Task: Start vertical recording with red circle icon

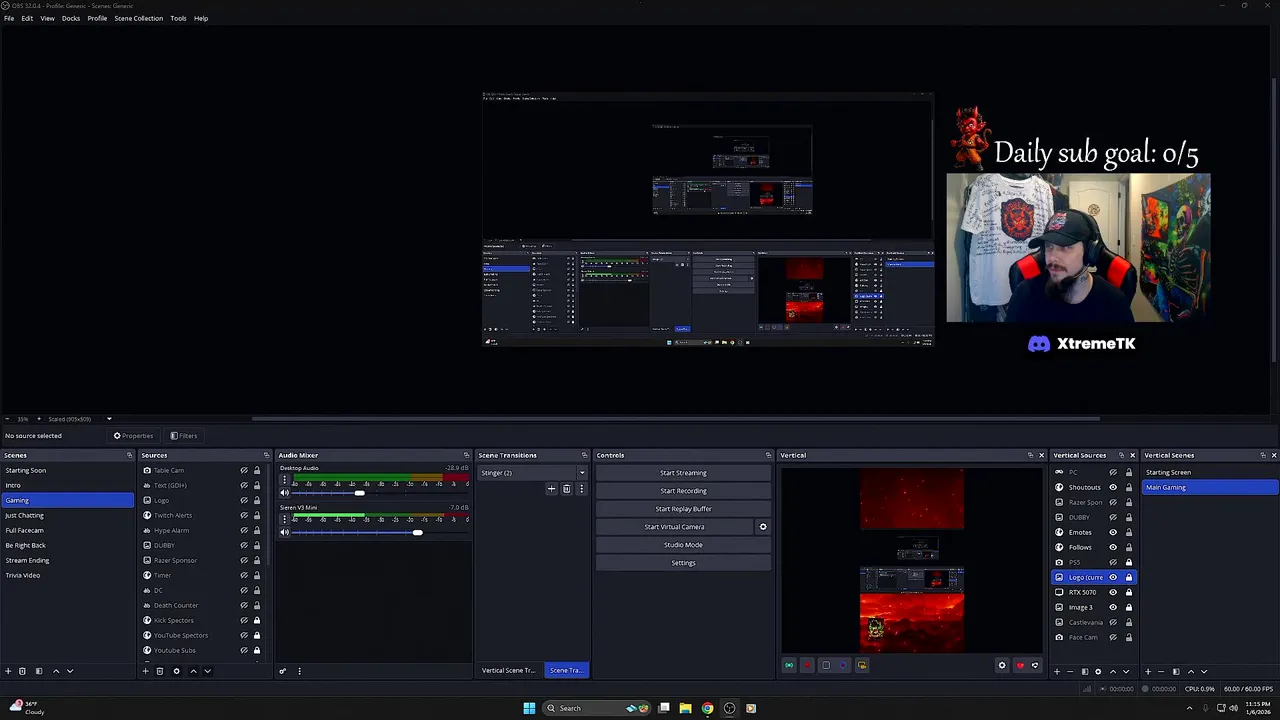Action: click(807, 665)
